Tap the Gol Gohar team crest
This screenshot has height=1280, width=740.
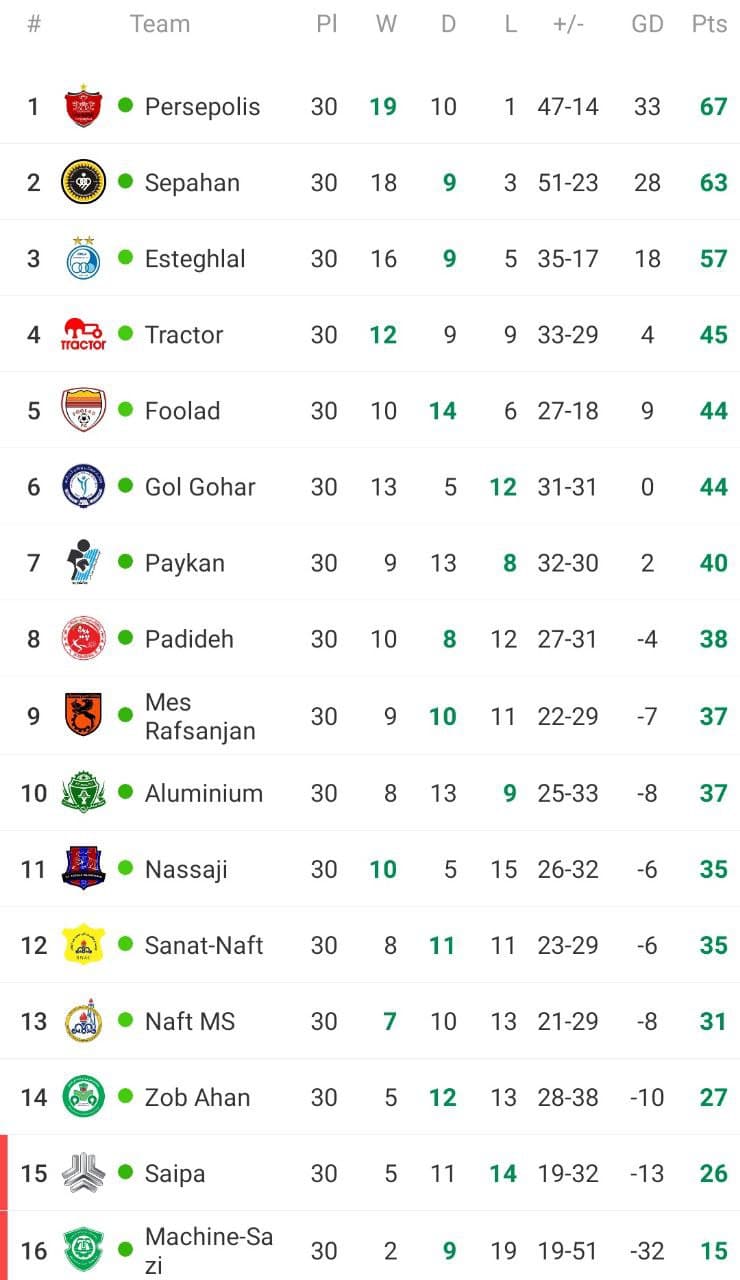pos(83,486)
